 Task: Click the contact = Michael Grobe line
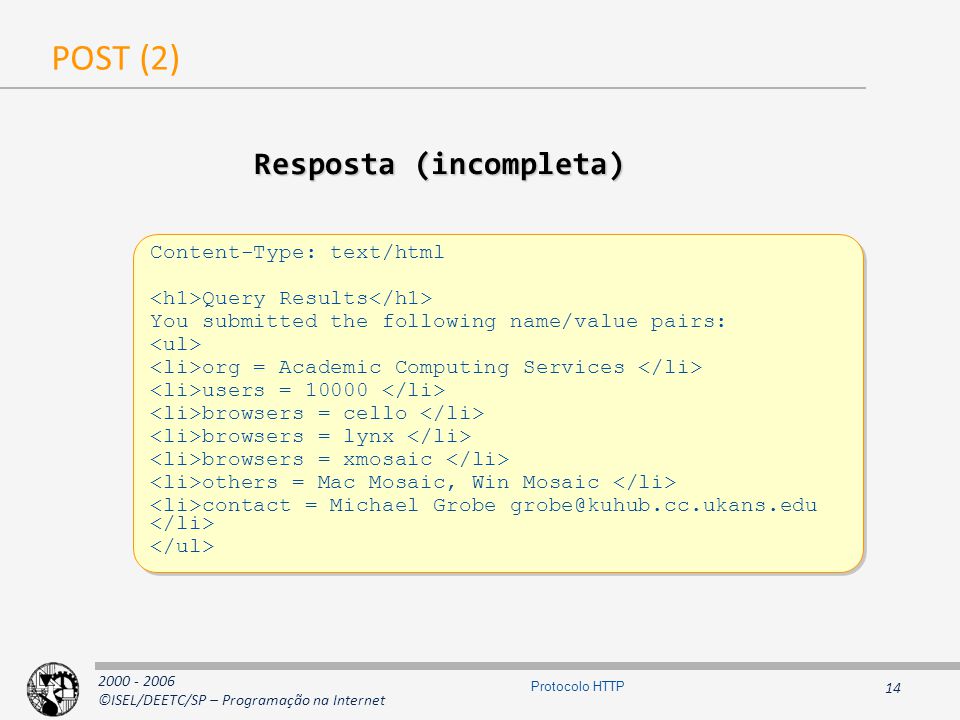click(x=484, y=514)
